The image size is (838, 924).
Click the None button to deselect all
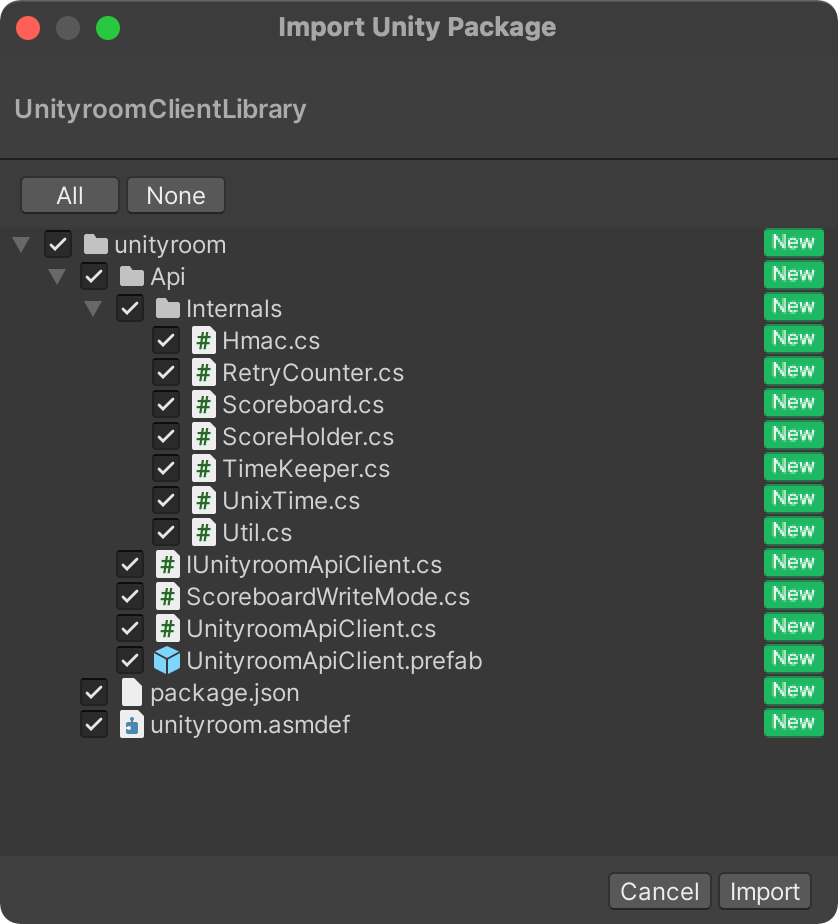176,195
